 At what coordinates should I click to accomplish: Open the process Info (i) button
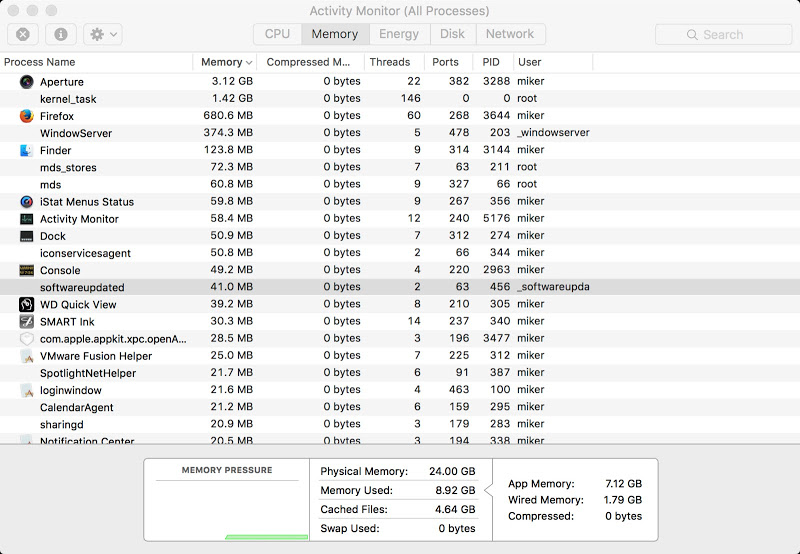[x=61, y=34]
